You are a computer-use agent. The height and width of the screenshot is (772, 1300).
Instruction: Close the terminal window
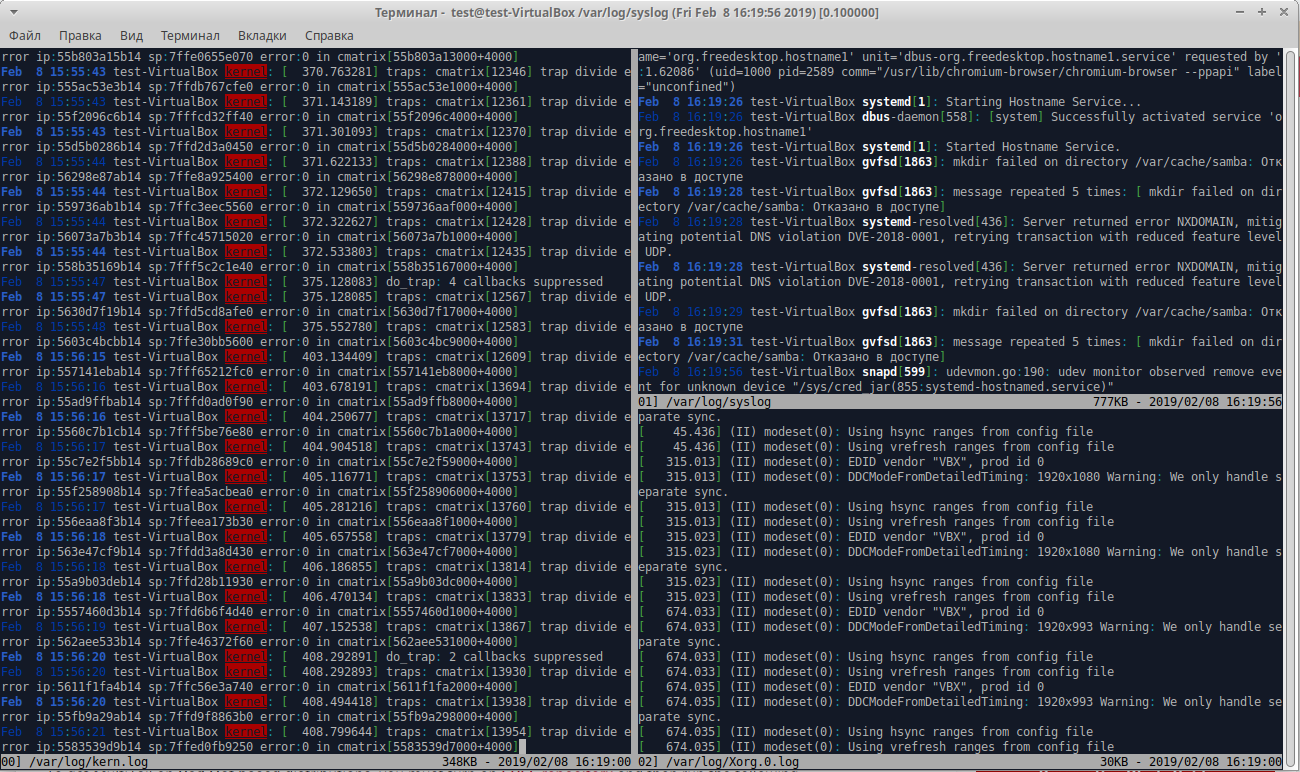[x=1282, y=13]
